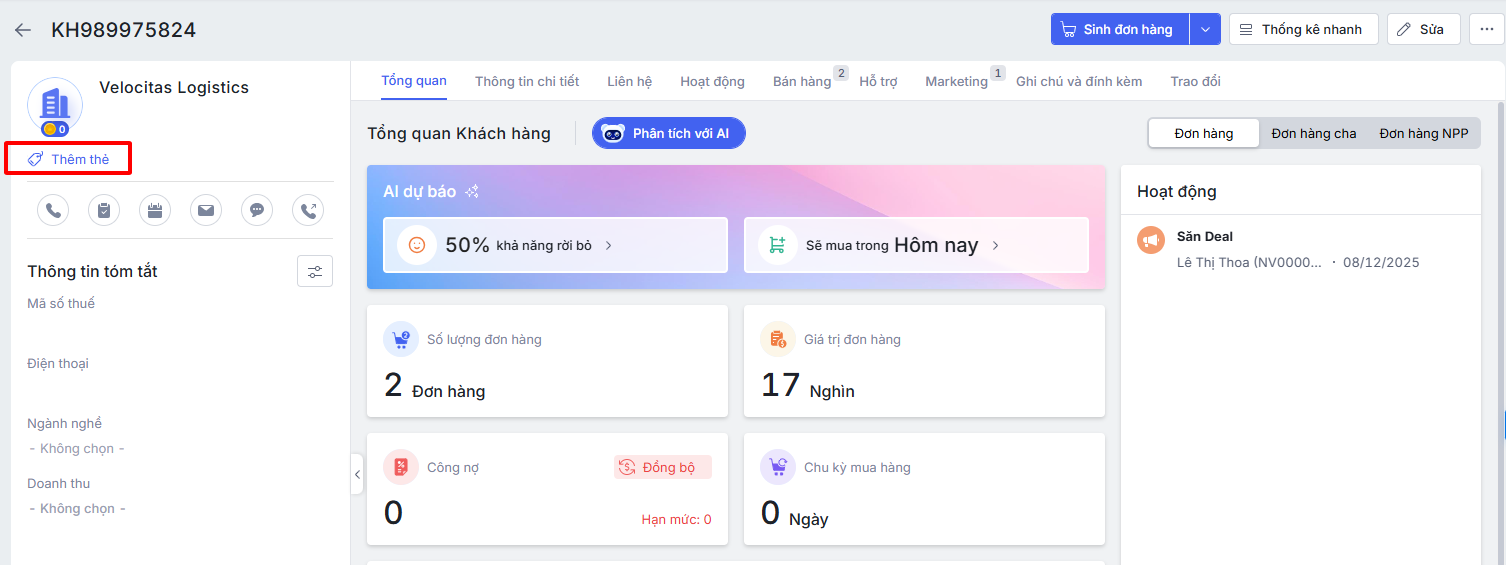Image resolution: width=1506 pixels, height=565 pixels.
Task: Select the Đơn hàng cha segment
Action: point(1313,133)
